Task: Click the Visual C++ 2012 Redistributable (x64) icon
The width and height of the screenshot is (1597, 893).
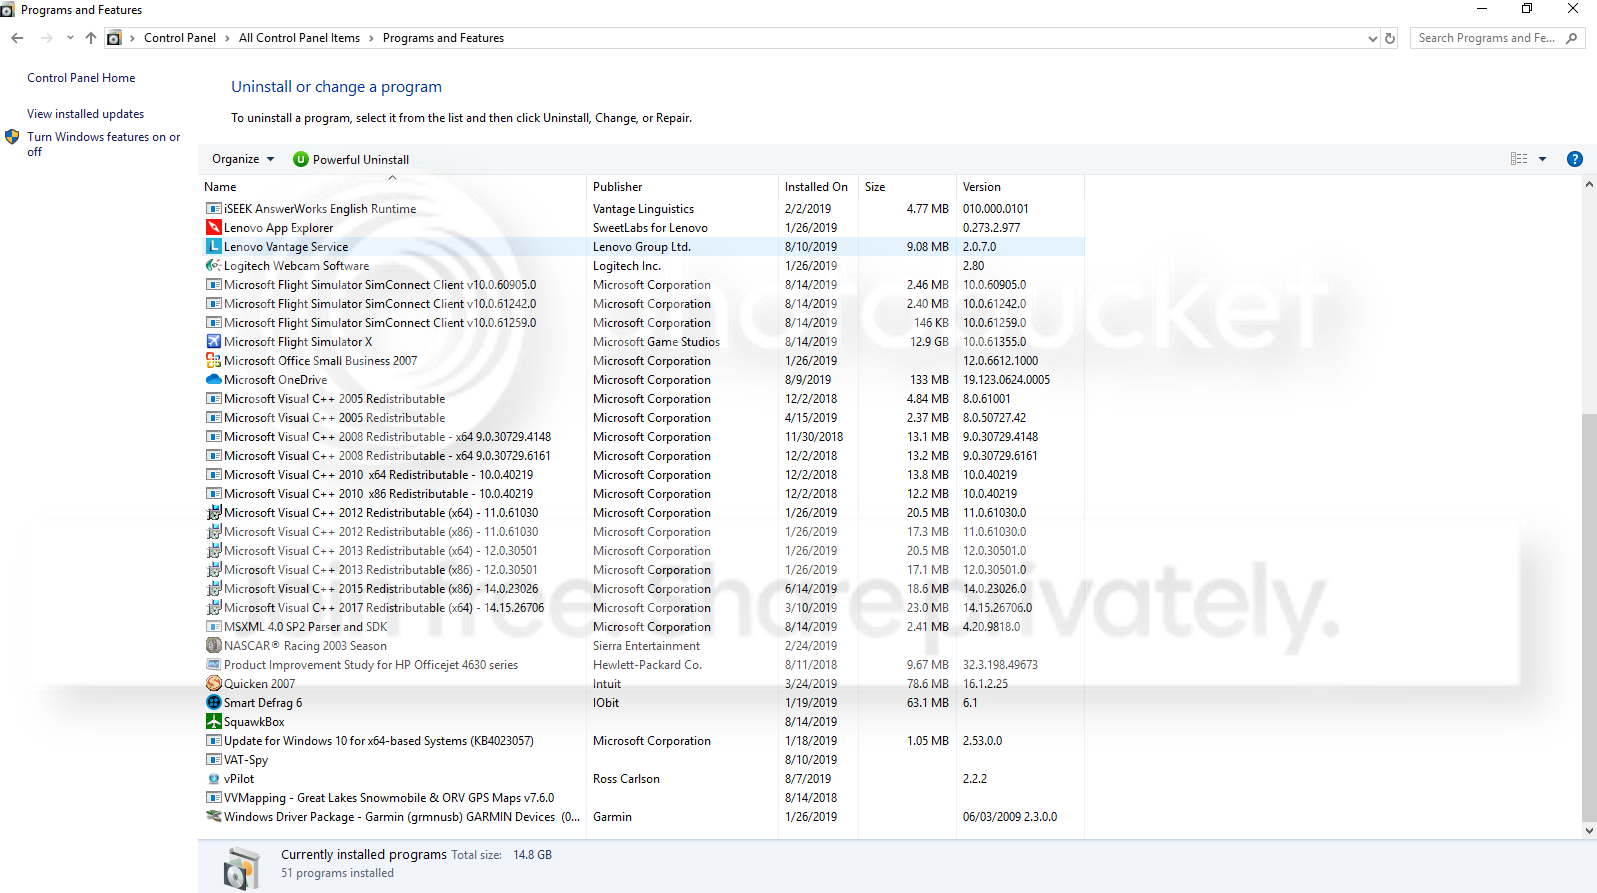Action: click(213, 513)
